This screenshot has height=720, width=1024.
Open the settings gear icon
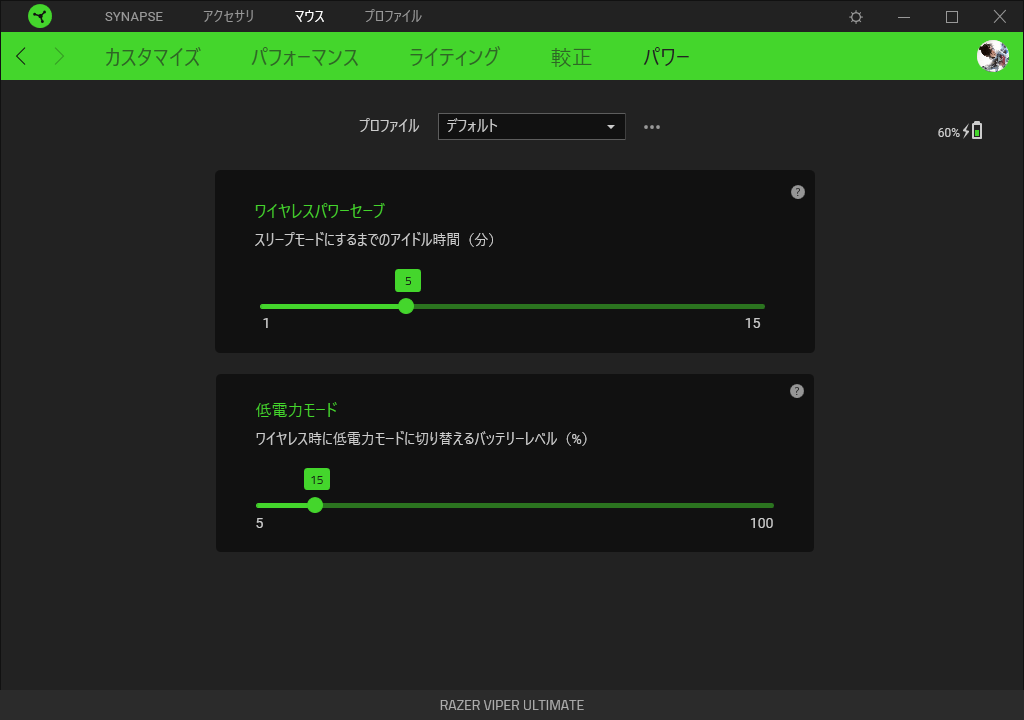click(856, 17)
